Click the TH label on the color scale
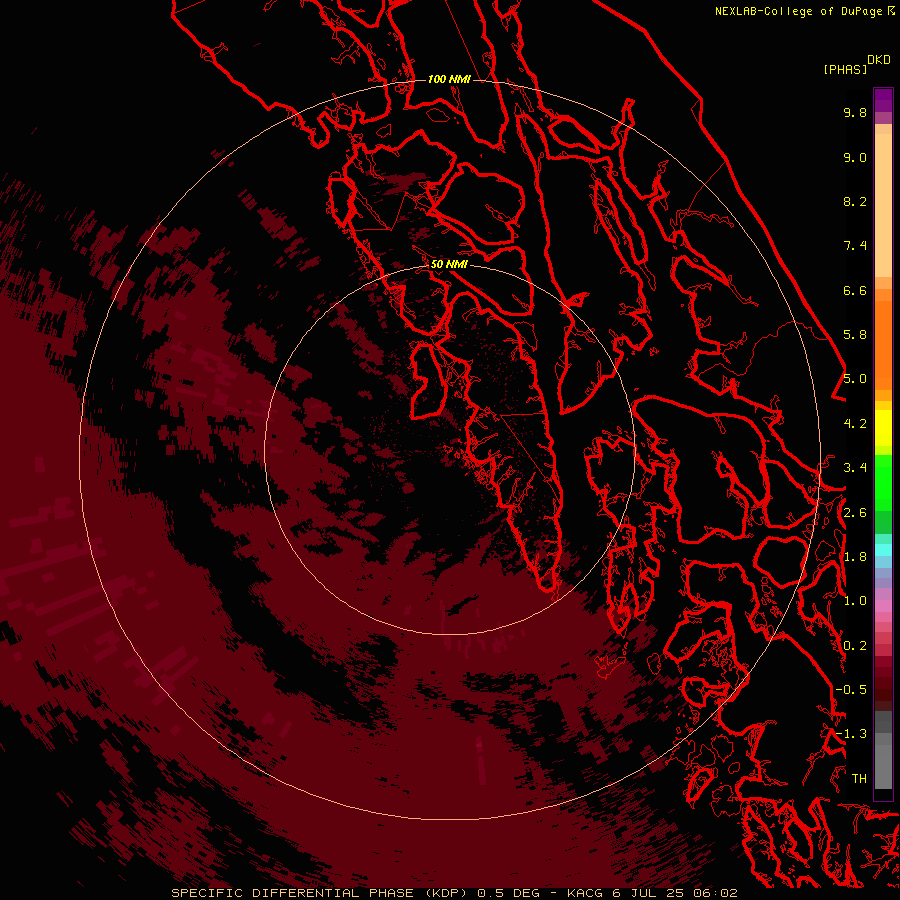Viewport: 900px width, 900px height. click(859, 779)
